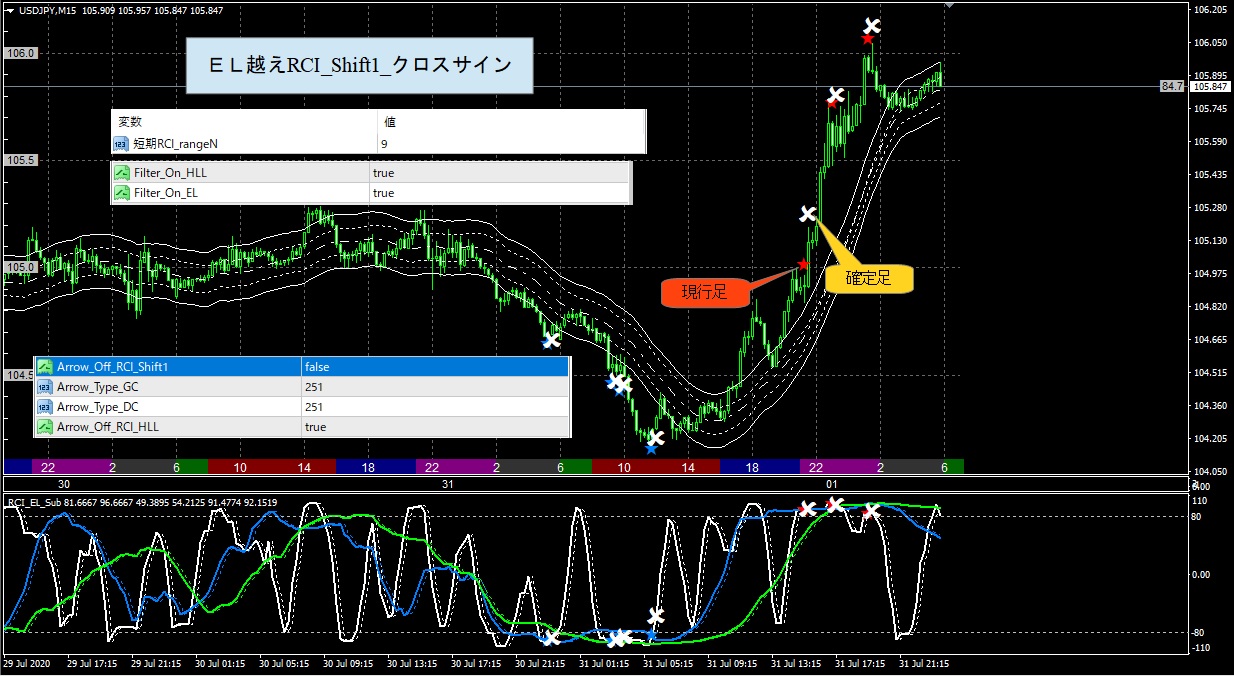Edit the 251 value of Arrow_Type_DC
The width and height of the screenshot is (1234, 676).
coord(314,407)
